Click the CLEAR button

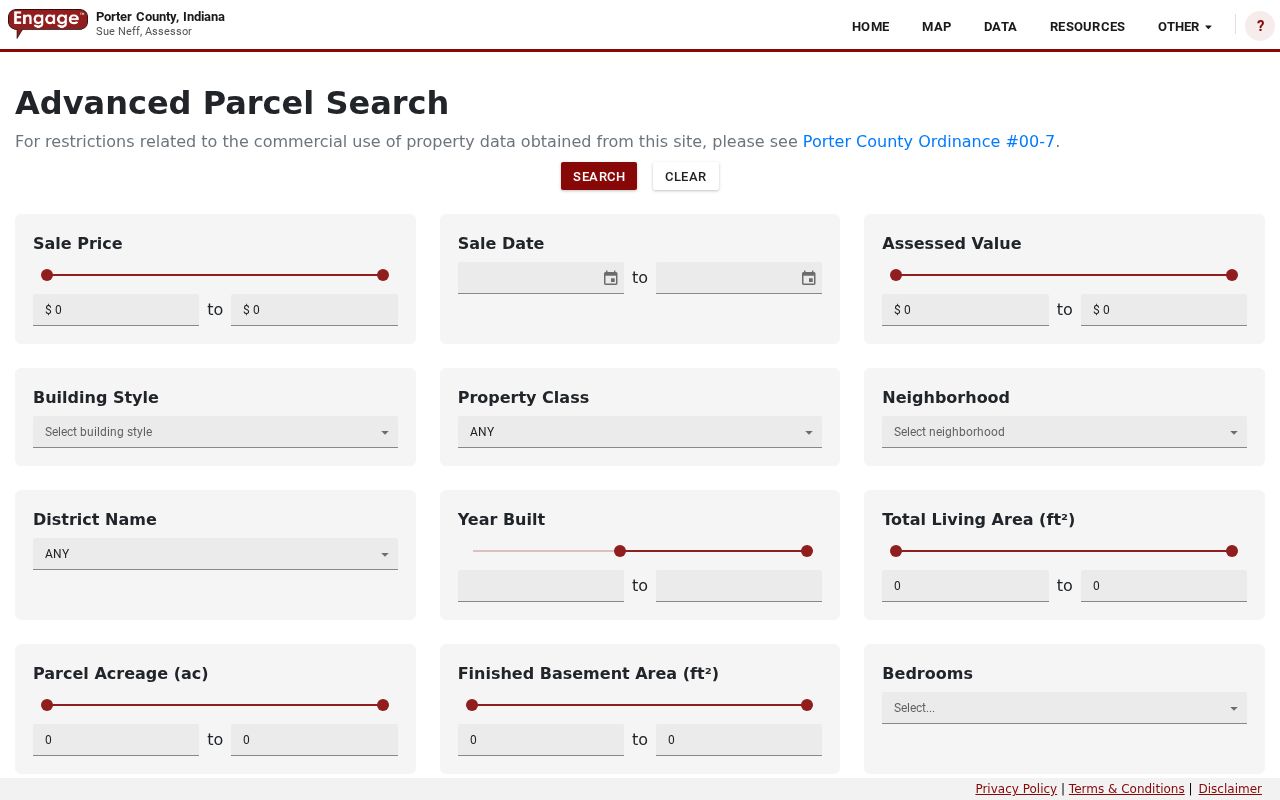686,176
